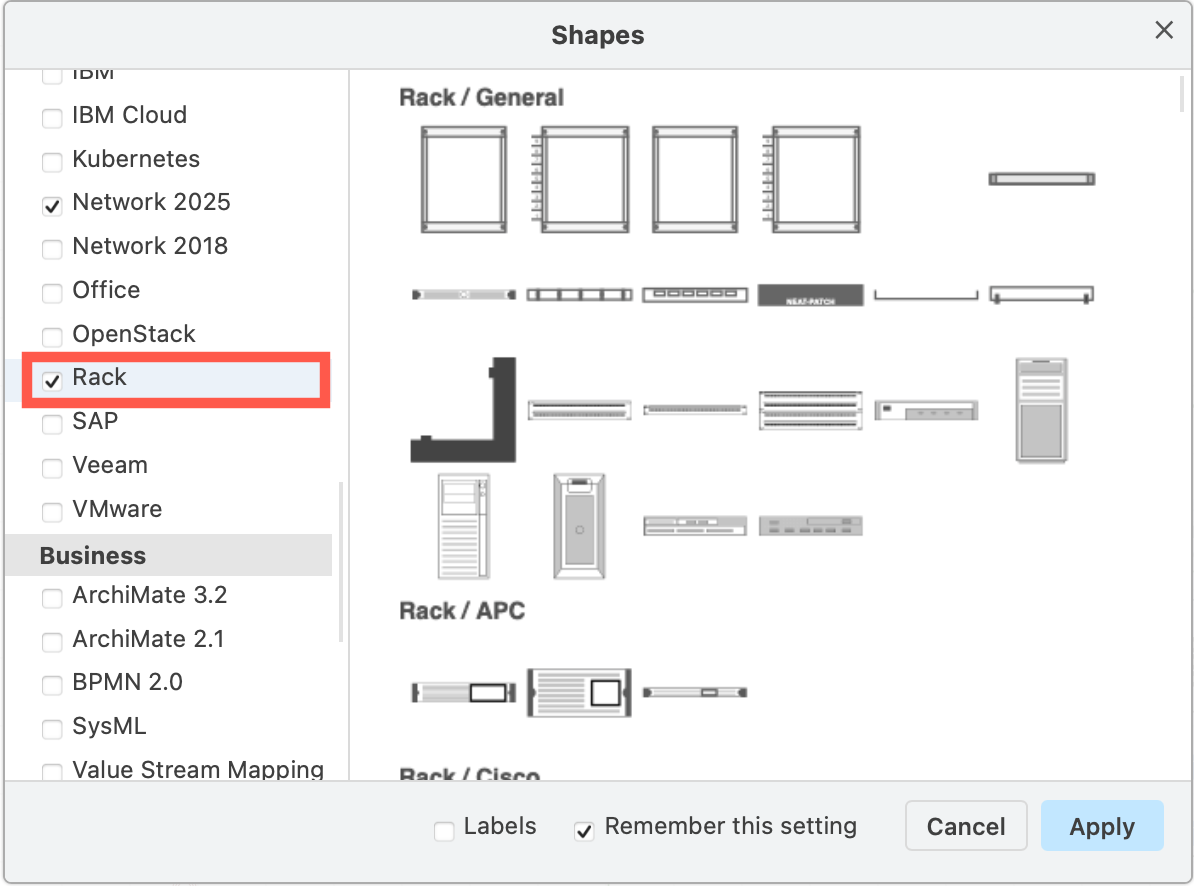Uncheck the Rack library

[x=52, y=381]
